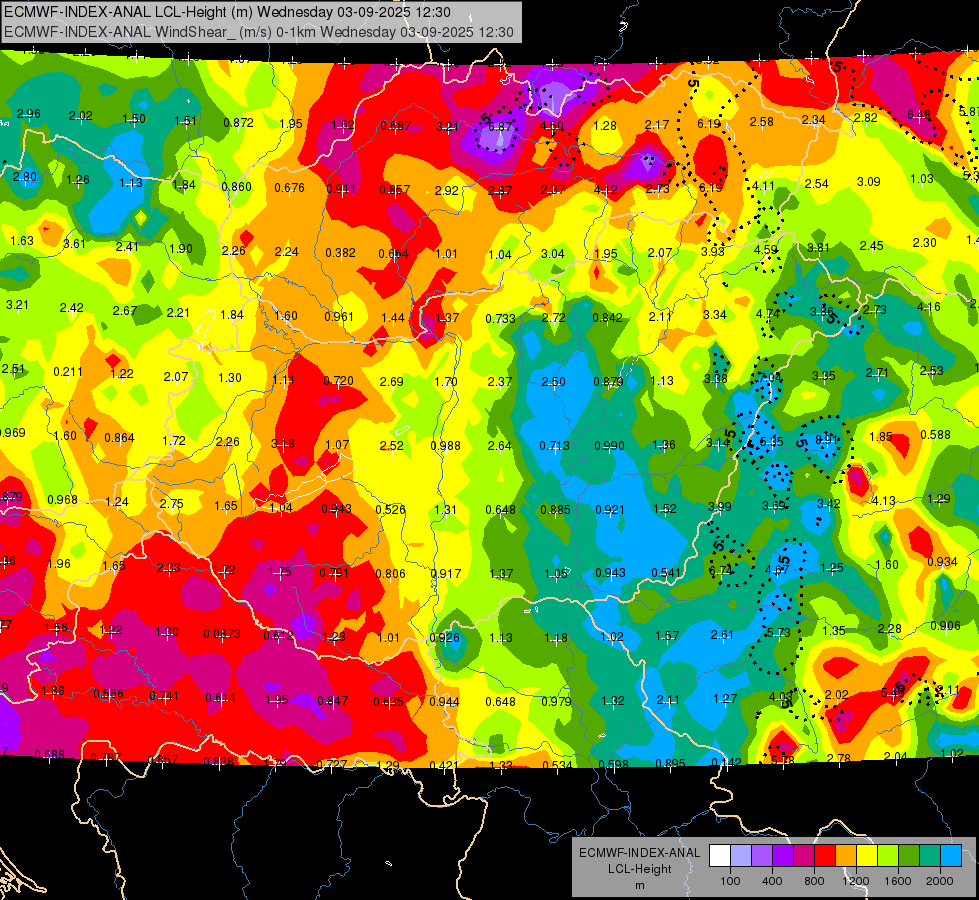Click the LCL-Height label in the legend

point(640,869)
